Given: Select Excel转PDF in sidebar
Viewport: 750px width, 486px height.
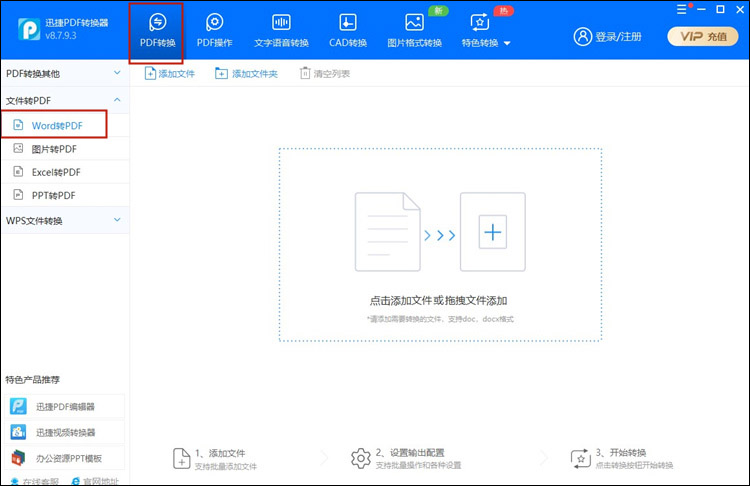Looking at the screenshot, I should pyautogui.click(x=66, y=172).
